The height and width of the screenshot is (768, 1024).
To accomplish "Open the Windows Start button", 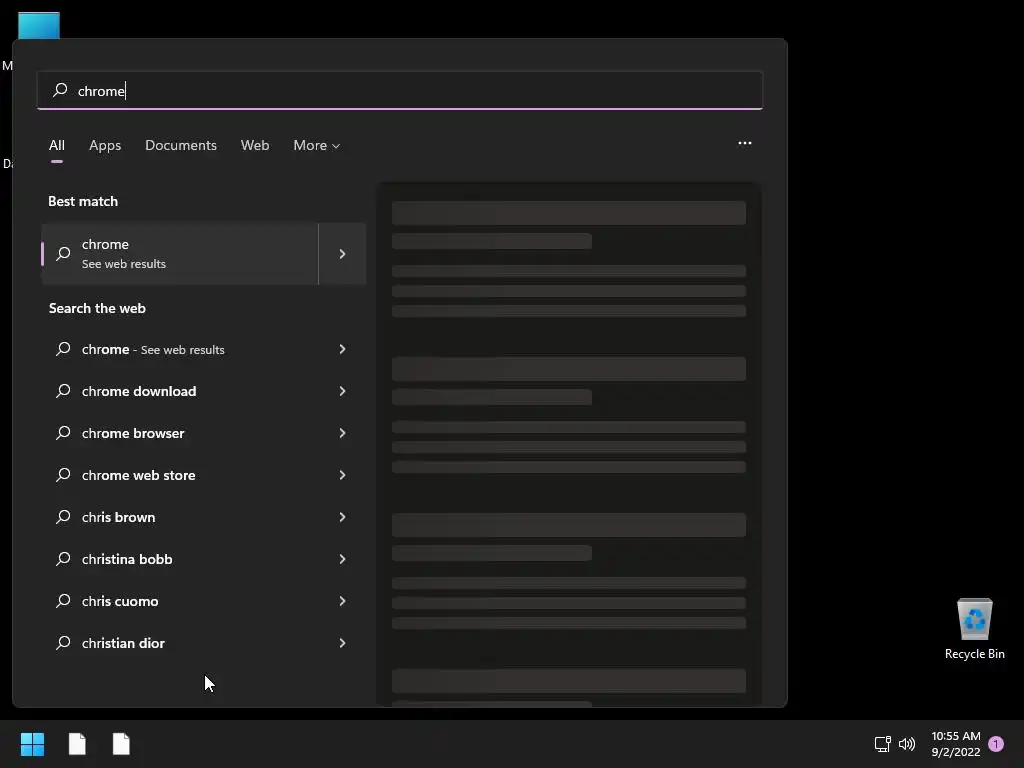I will (x=32, y=744).
